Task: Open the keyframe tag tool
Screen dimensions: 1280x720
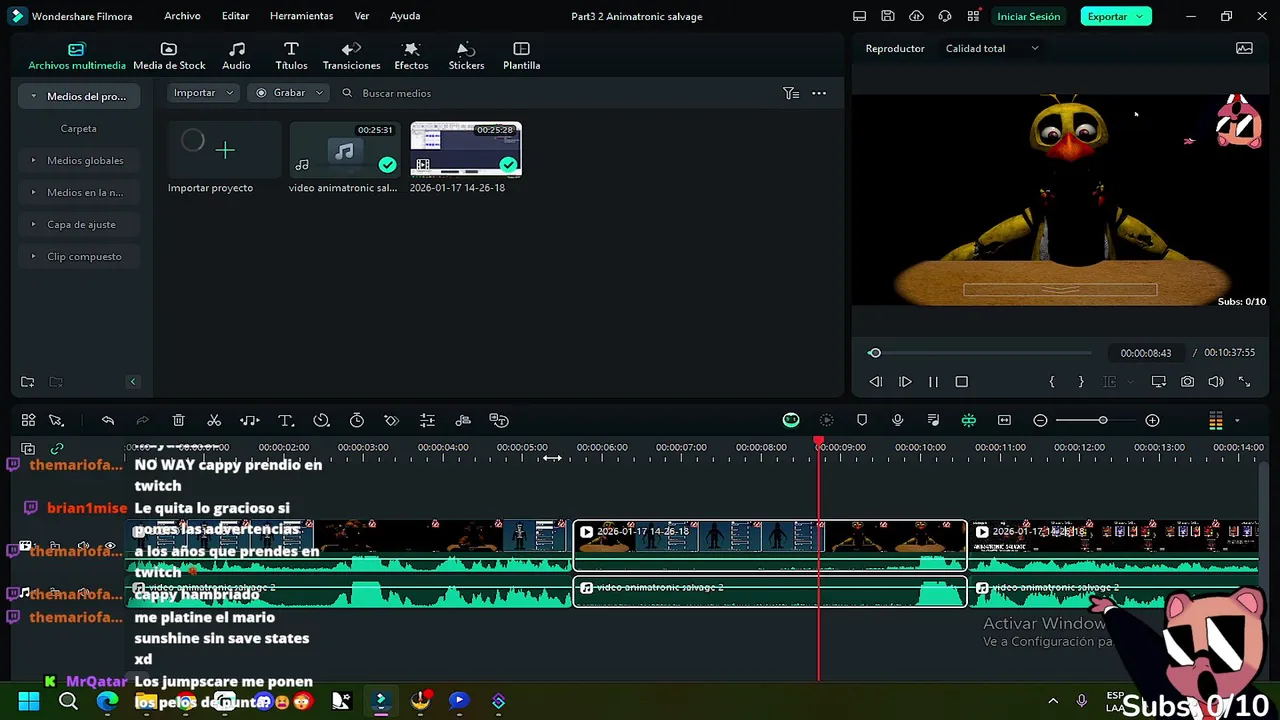Action: pos(391,421)
